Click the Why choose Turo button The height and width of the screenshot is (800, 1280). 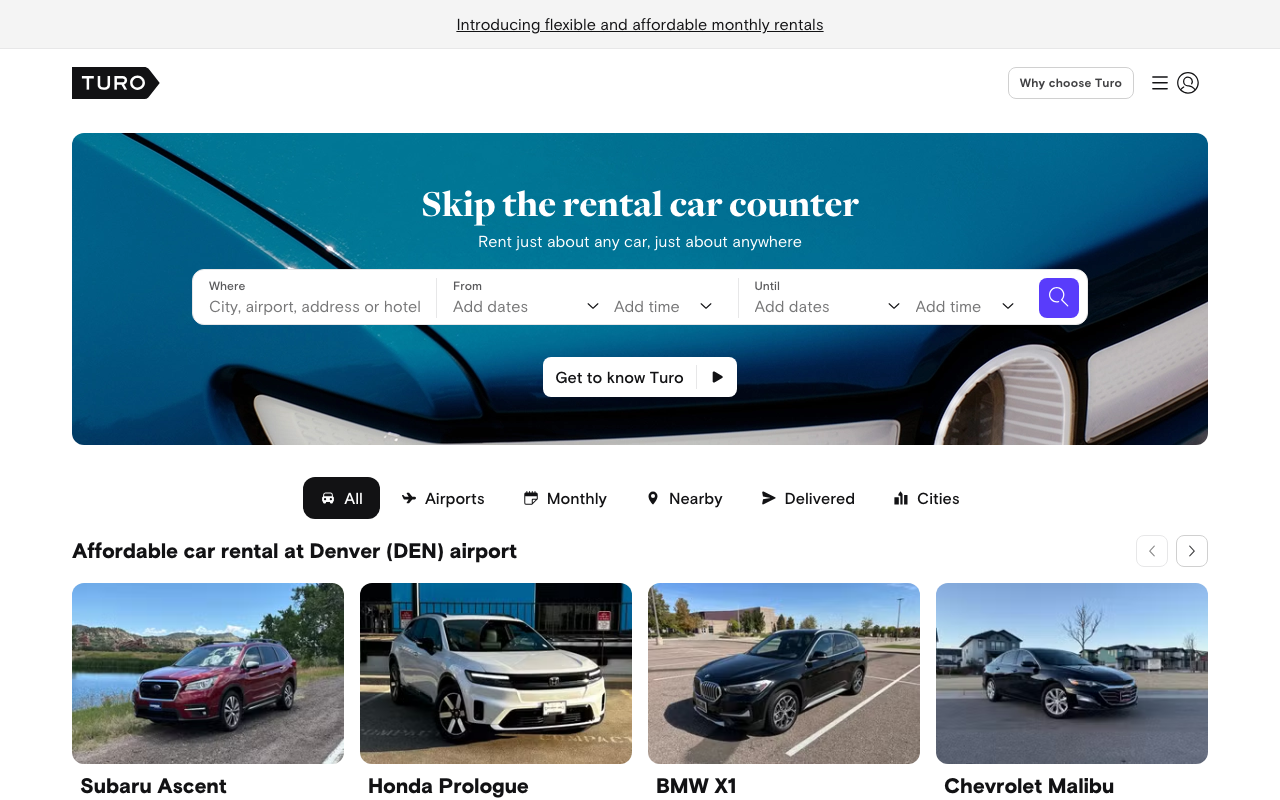[x=1070, y=83]
